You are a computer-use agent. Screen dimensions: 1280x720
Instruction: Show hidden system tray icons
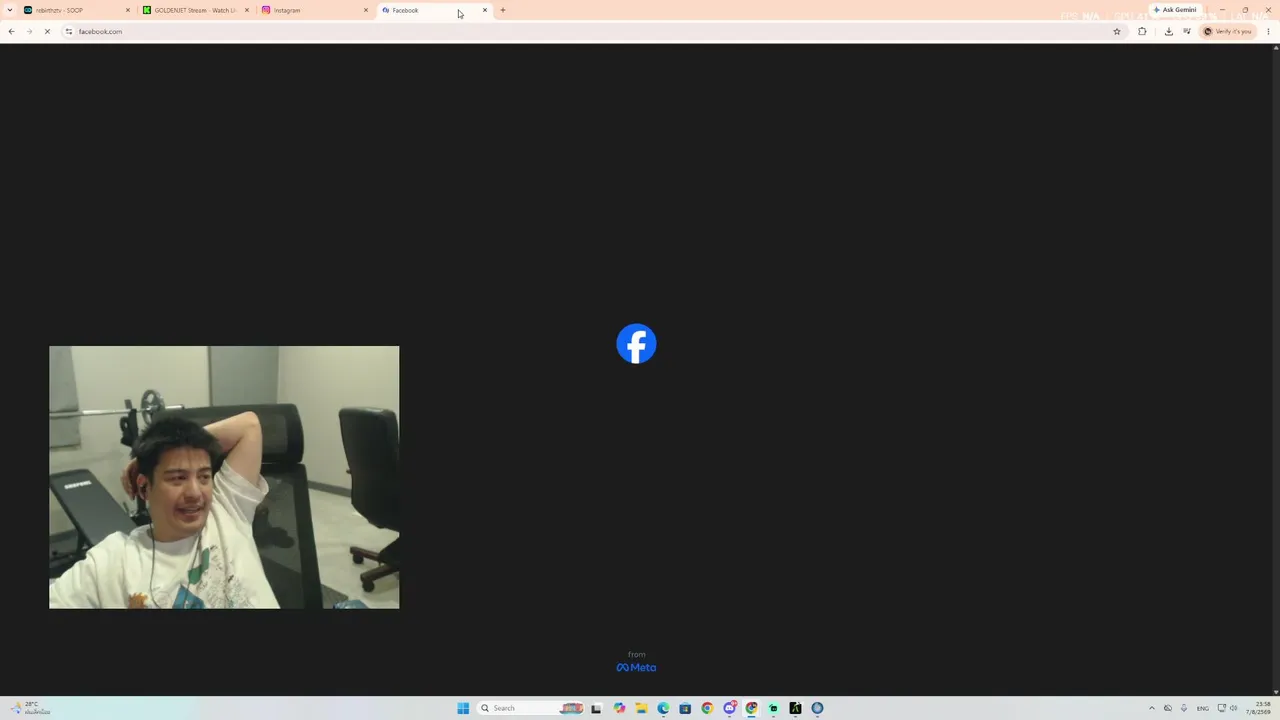coord(1152,708)
